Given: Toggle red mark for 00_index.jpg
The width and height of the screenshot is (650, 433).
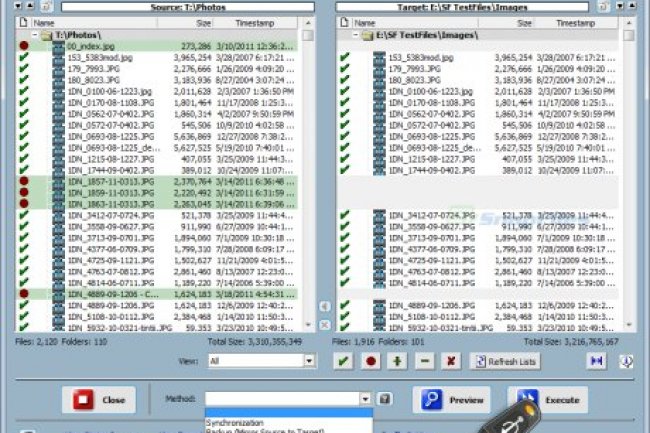Looking at the screenshot, I should click(24, 47).
